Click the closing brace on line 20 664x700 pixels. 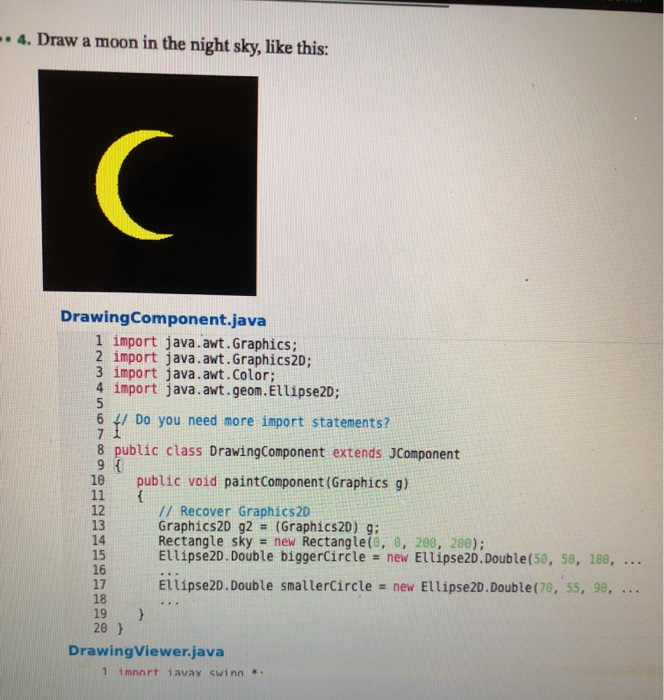pyautogui.click(x=120, y=629)
